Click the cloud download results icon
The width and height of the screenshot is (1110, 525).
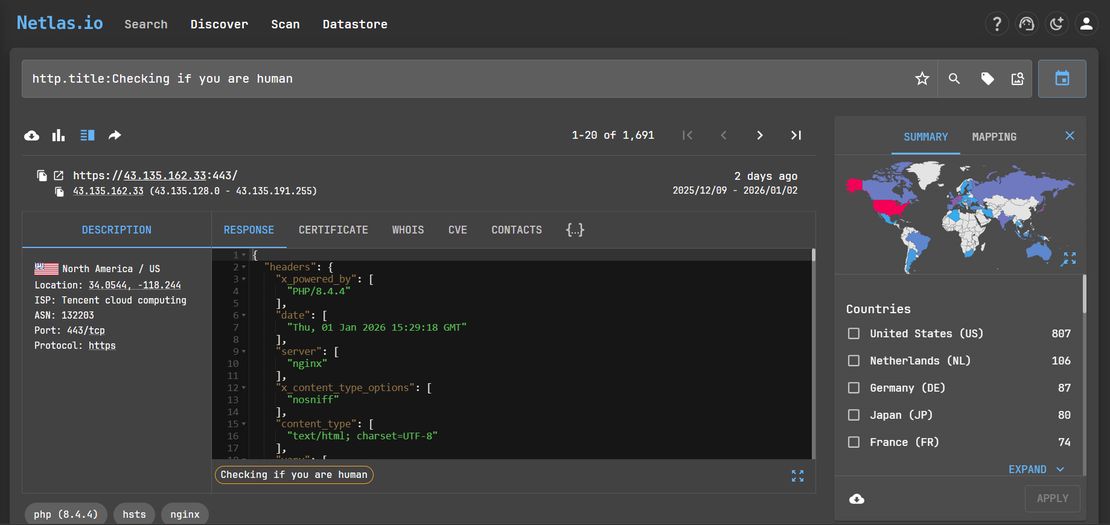31,135
